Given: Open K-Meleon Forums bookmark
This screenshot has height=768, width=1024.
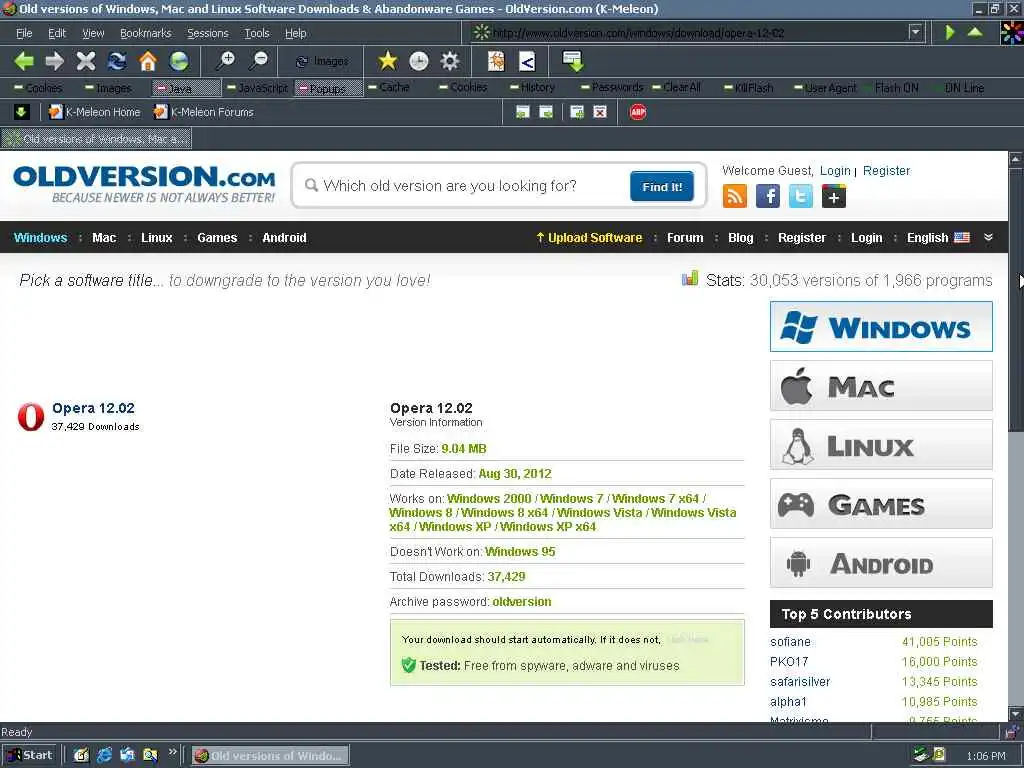Looking at the screenshot, I should pos(204,112).
